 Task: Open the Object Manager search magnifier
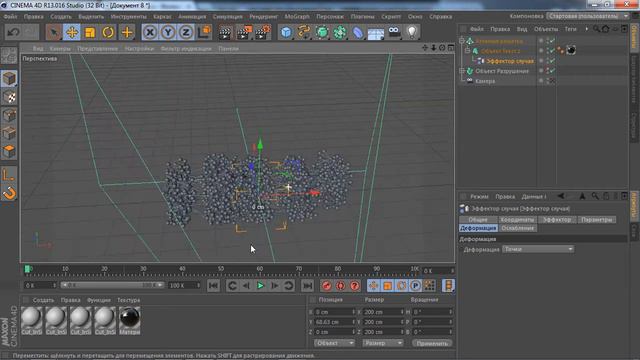(596, 29)
